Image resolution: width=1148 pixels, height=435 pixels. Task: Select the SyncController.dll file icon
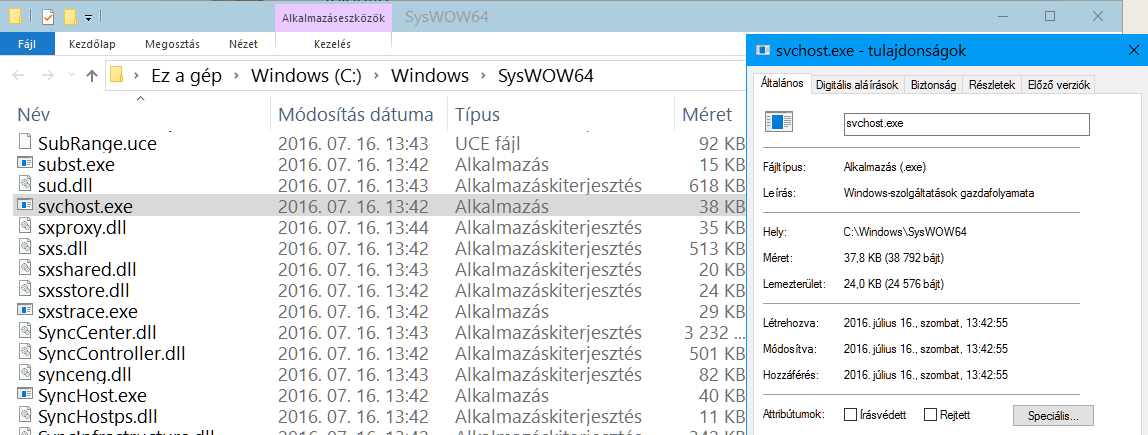[x=25, y=354]
